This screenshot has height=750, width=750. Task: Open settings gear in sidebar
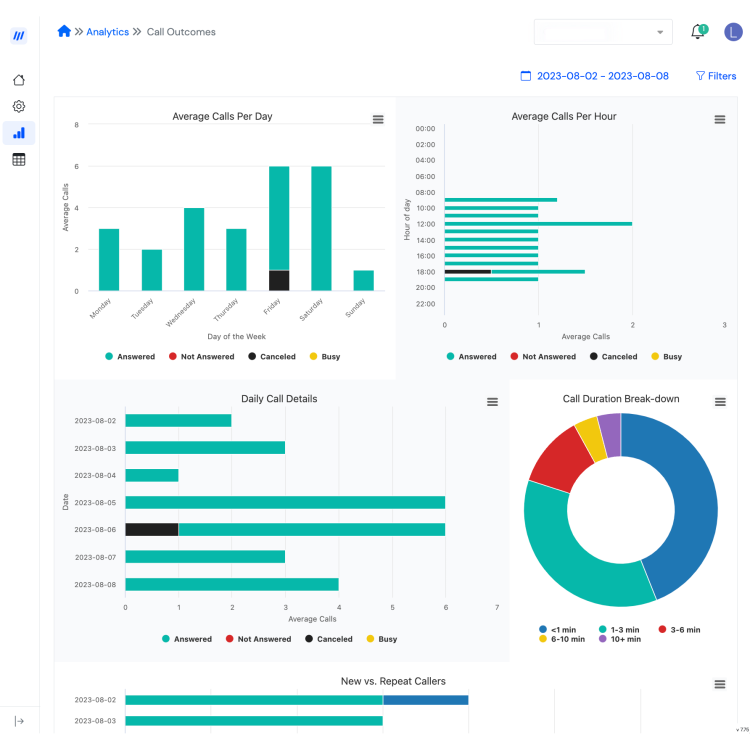tap(19, 106)
